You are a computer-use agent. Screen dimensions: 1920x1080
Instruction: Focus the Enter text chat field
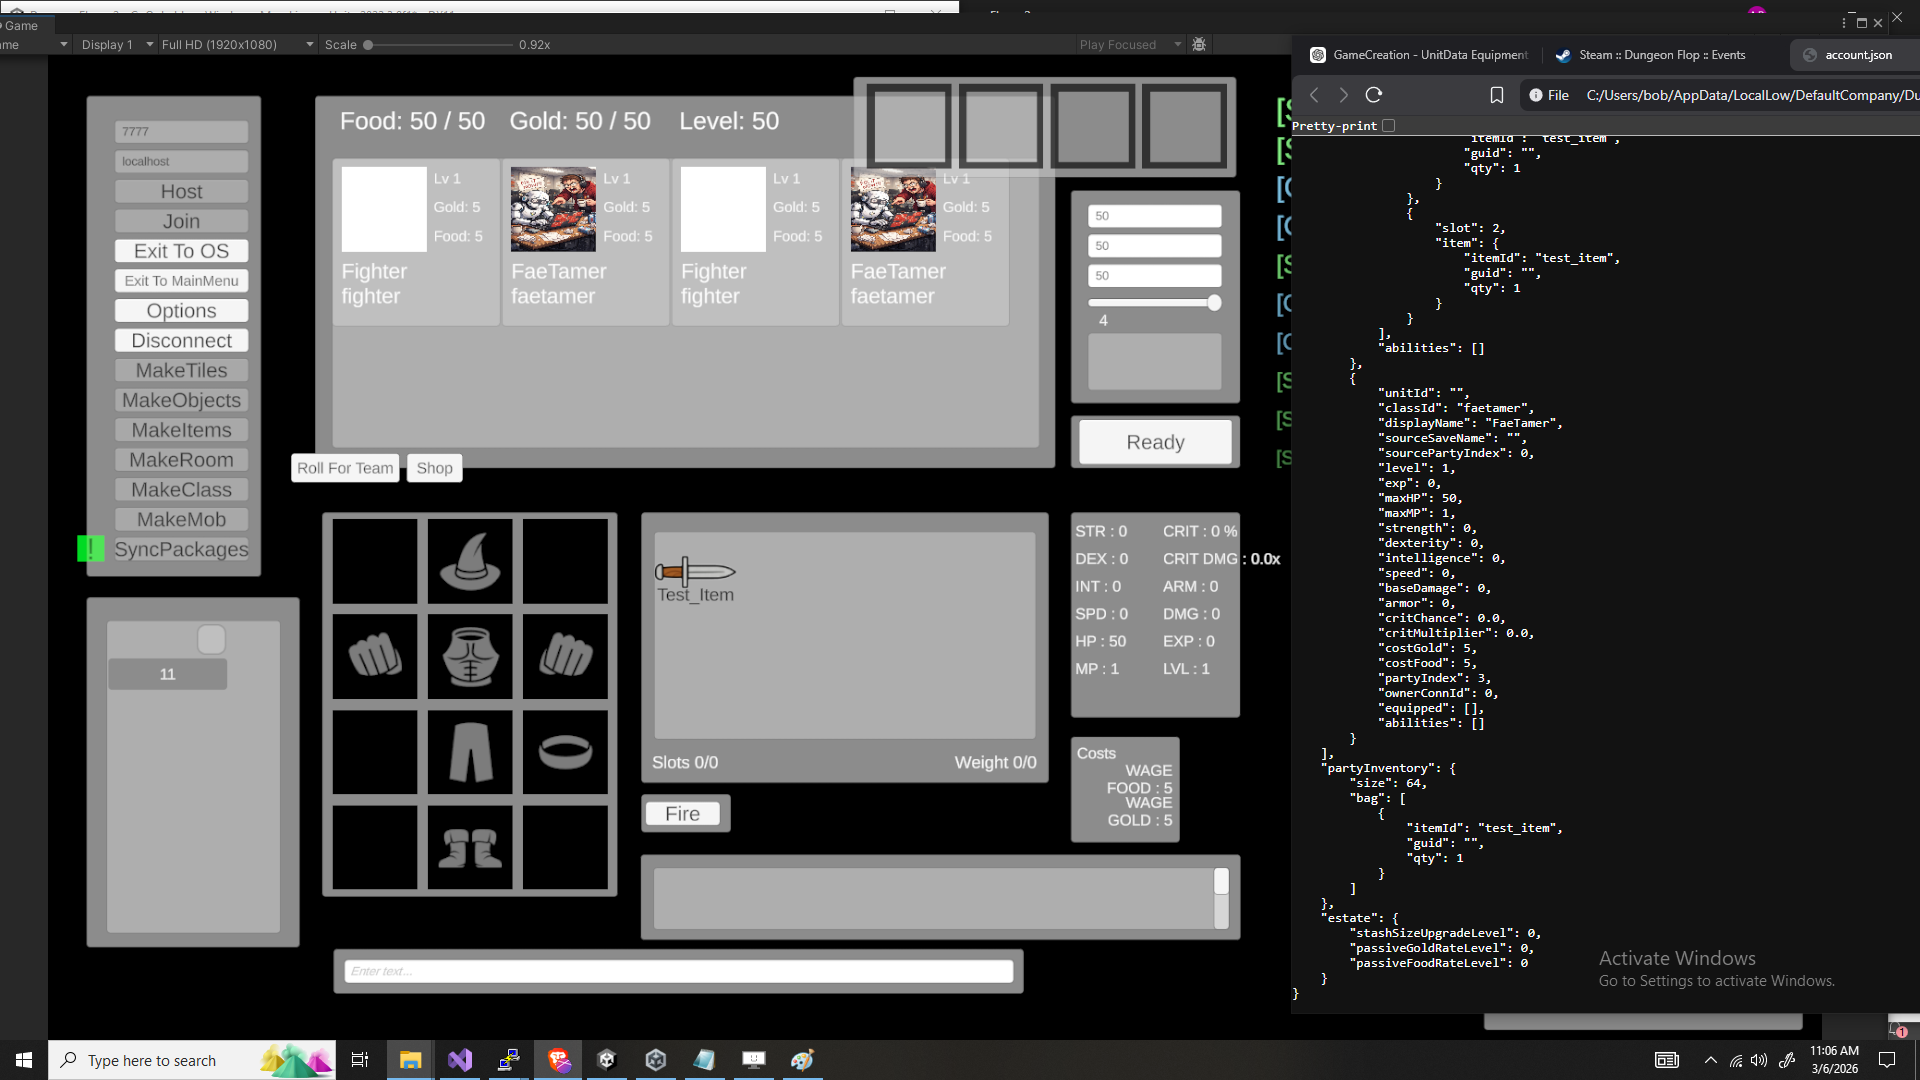(678, 971)
